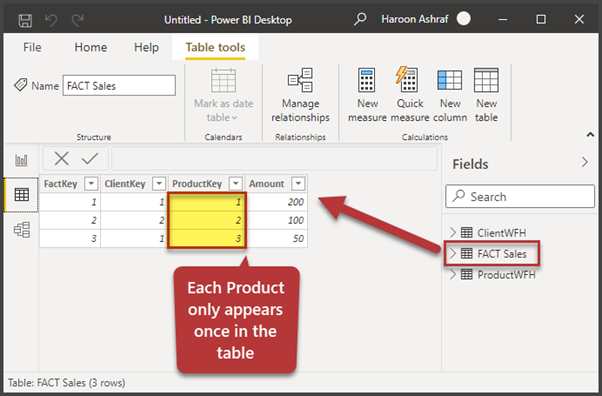Image resolution: width=602 pixels, height=396 pixels.
Task: Click Mark as date table
Action: pos(223,95)
